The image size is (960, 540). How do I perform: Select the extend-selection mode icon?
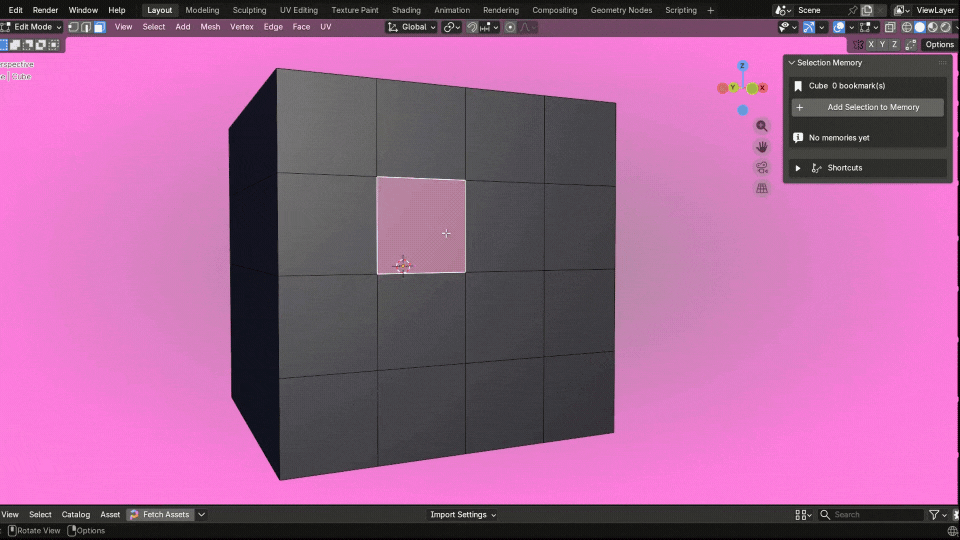15,45
